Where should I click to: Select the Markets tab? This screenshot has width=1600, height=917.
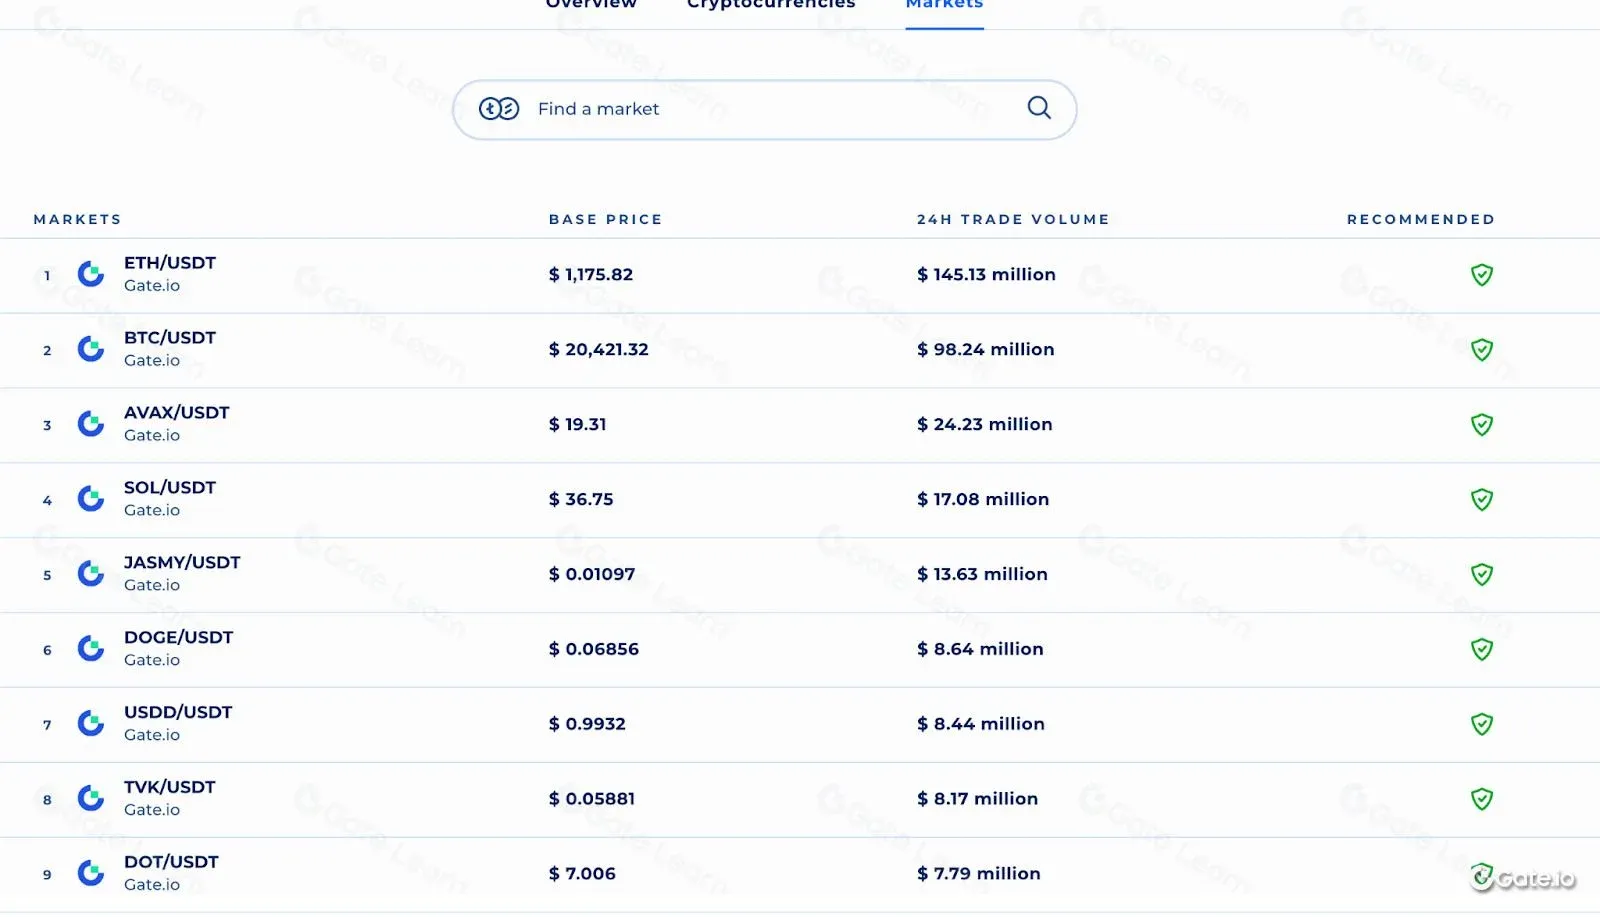[x=943, y=6]
